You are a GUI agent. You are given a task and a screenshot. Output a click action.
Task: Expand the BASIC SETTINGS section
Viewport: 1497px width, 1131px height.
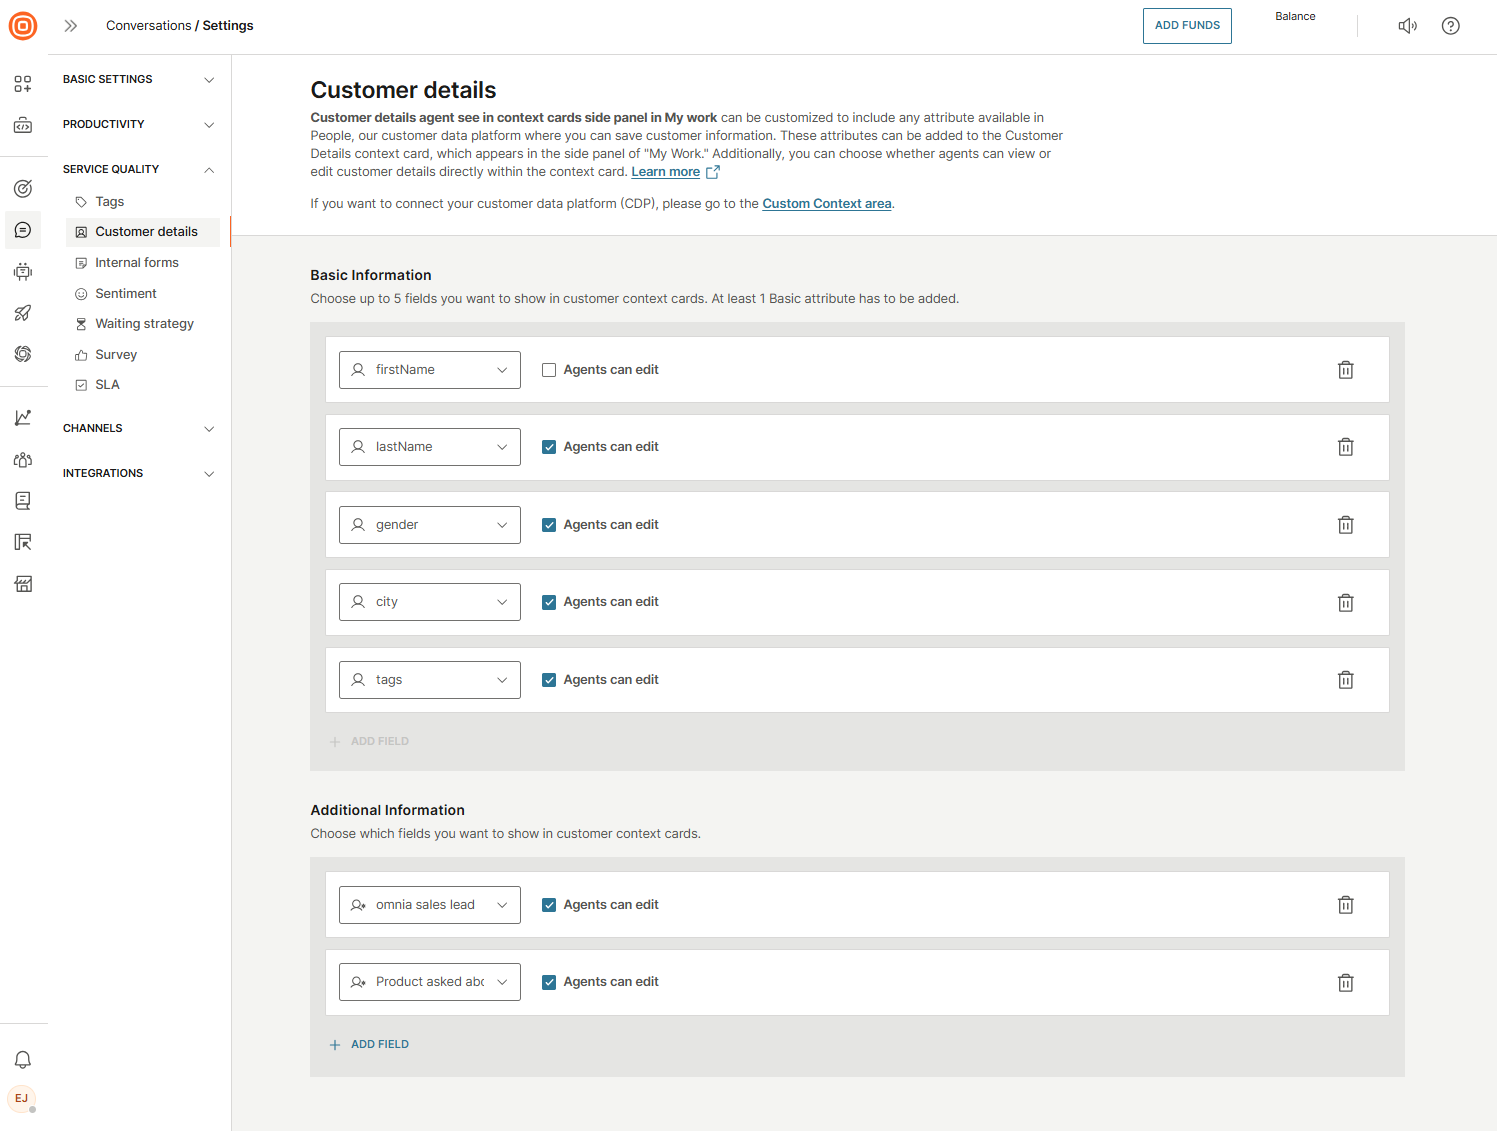pos(138,80)
